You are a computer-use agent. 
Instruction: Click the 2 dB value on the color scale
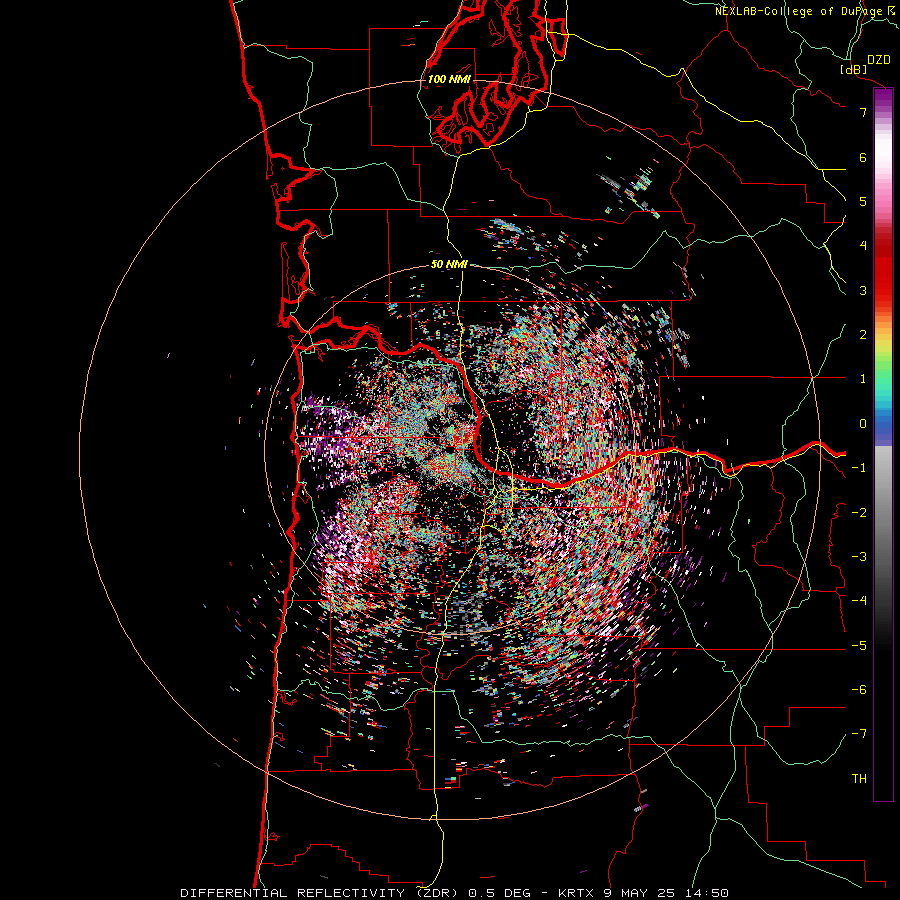click(x=863, y=335)
